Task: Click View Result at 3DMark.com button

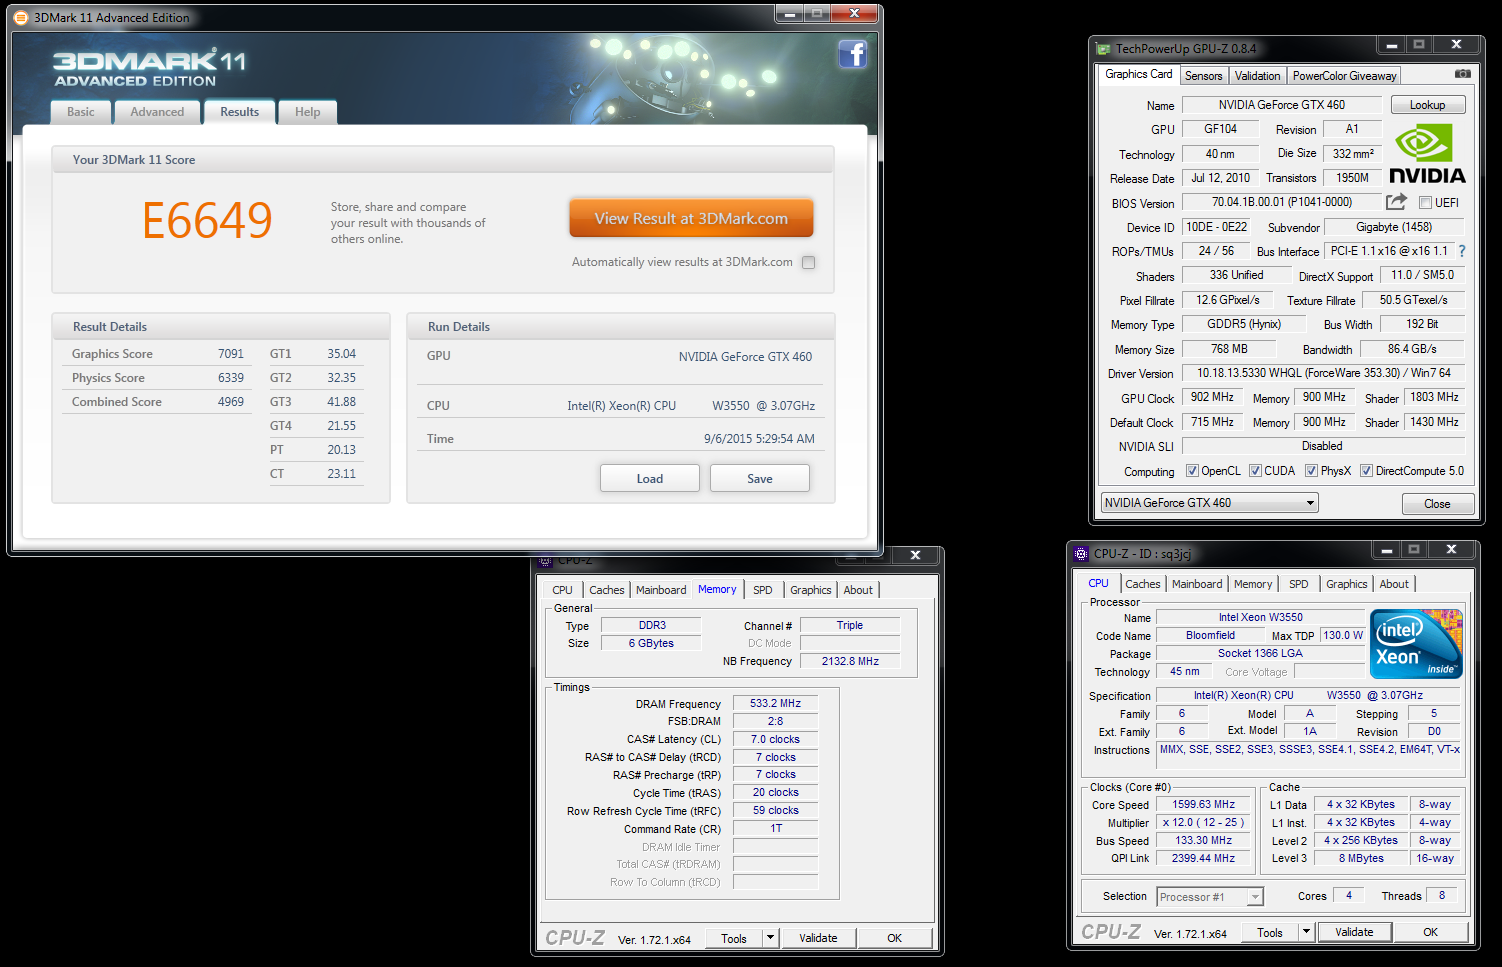Action: [x=691, y=218]
